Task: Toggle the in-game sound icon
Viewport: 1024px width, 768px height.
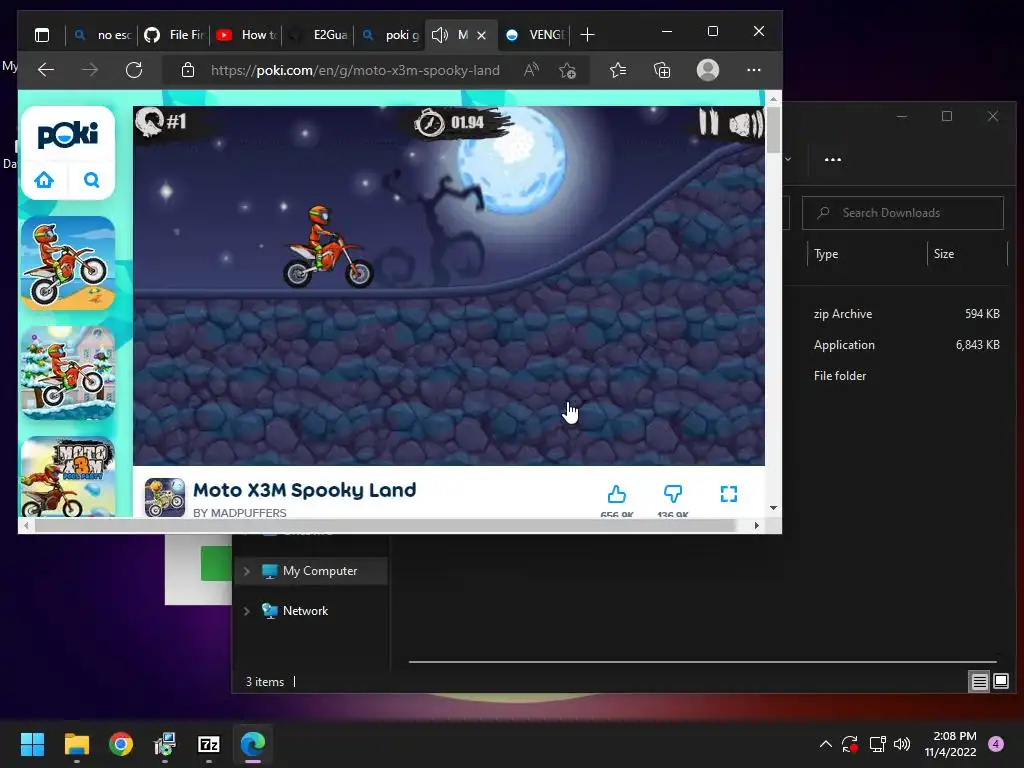Action: click(x=746, y=124)
